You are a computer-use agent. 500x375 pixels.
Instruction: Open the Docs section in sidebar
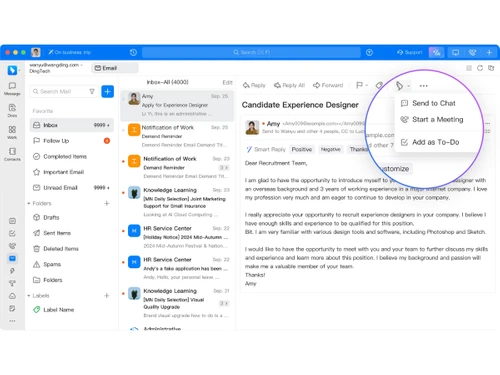pos(12,110)
